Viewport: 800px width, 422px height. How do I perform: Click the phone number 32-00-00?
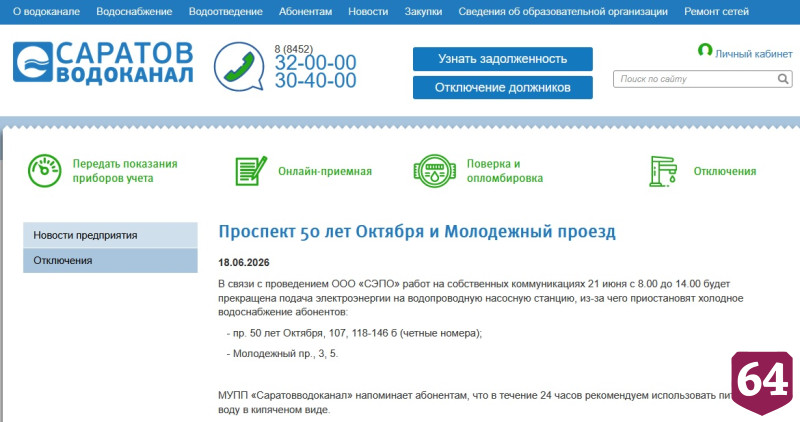[315, 63]
